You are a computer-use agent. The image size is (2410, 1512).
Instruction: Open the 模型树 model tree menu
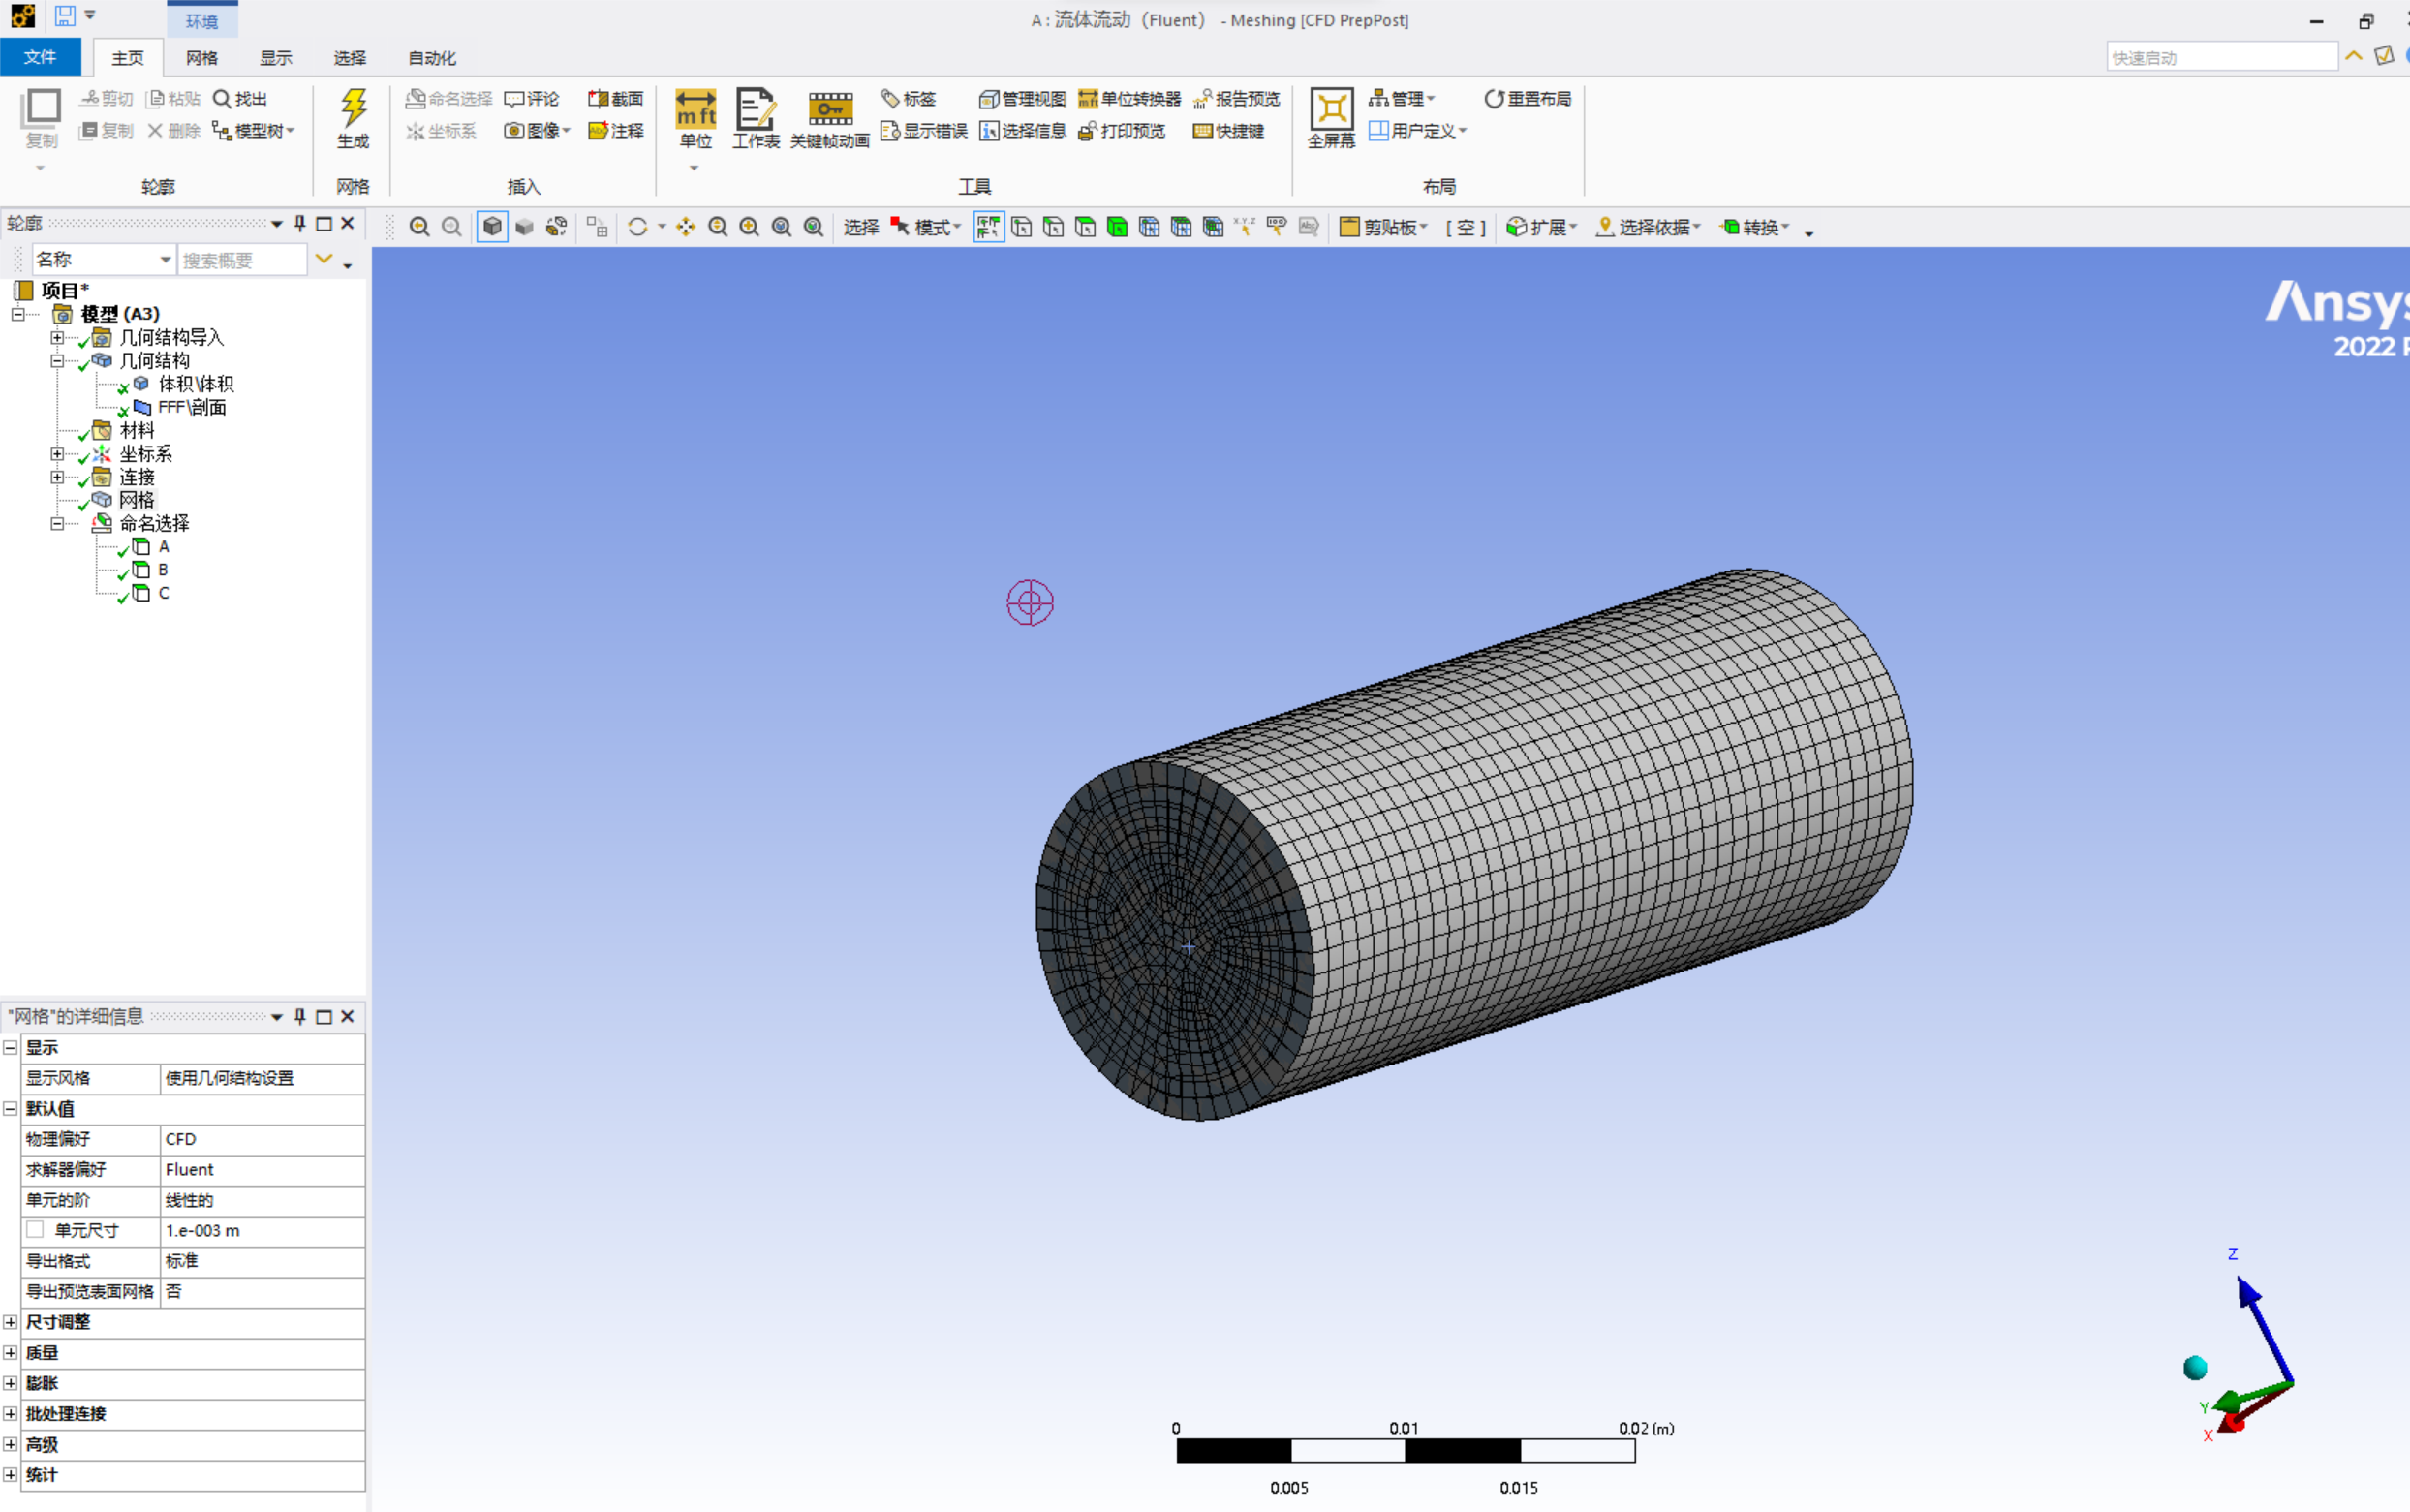coord(254,131)
